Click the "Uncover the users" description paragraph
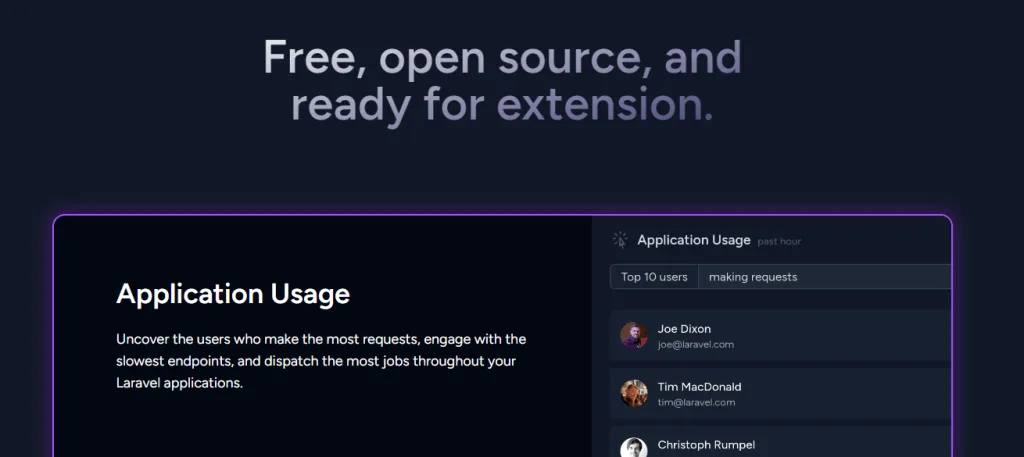 tap(320, 361)
